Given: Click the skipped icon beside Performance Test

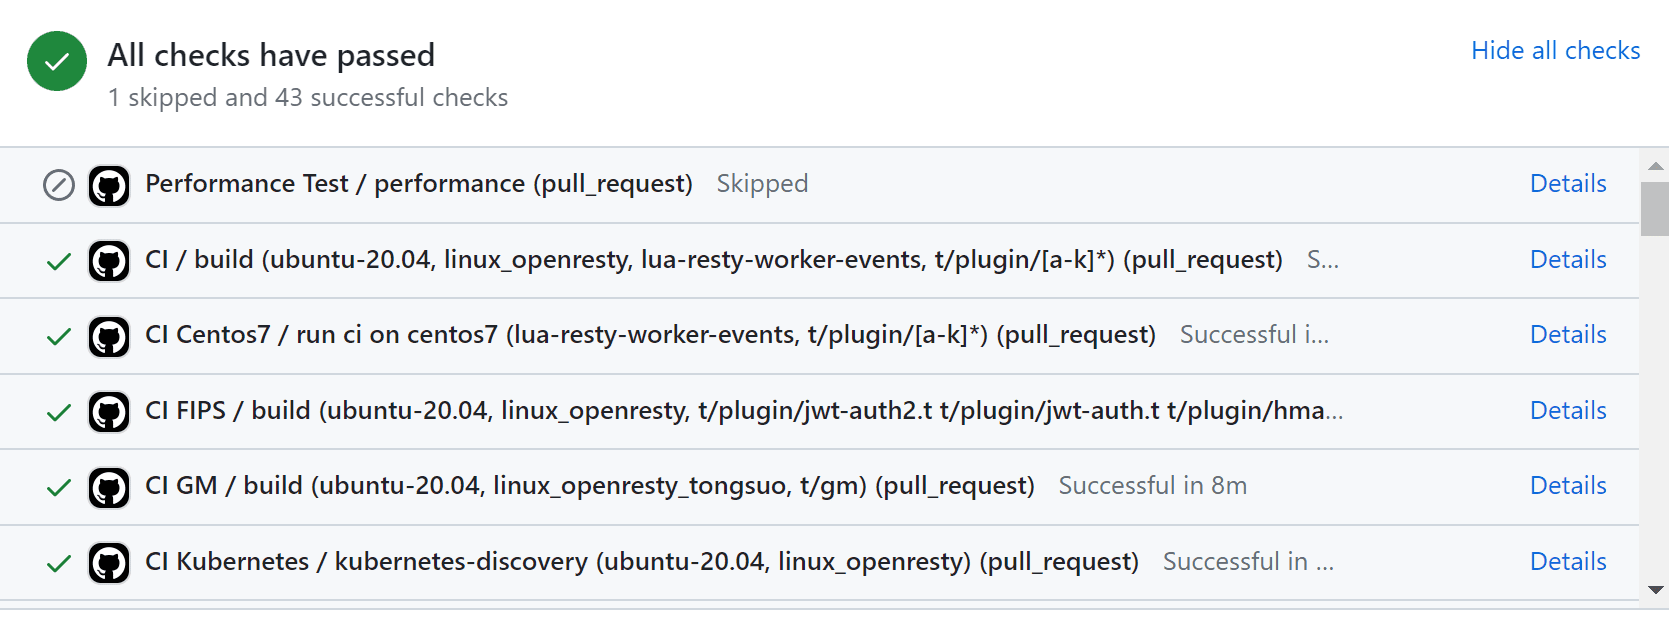Looking at the screenshot, I should (x=59, y=185).
